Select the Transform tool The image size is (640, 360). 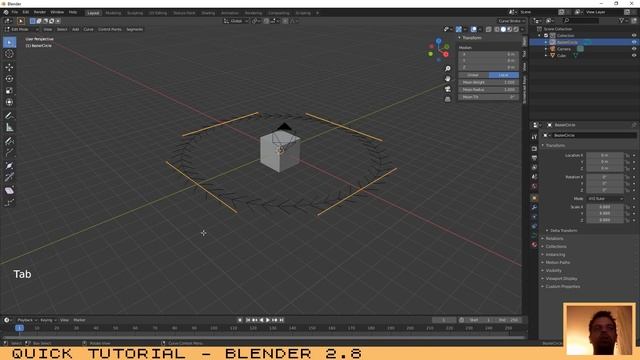pos(9,102)
